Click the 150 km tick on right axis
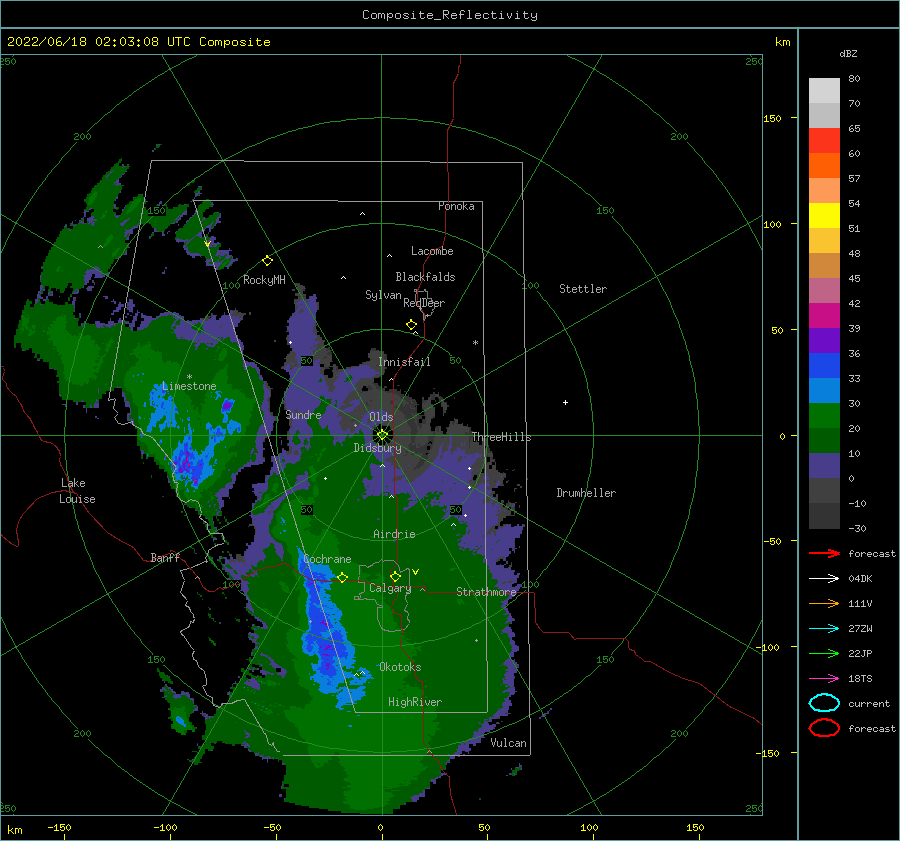The height and width of the screenshot is (841, 900). click(773, 118)
